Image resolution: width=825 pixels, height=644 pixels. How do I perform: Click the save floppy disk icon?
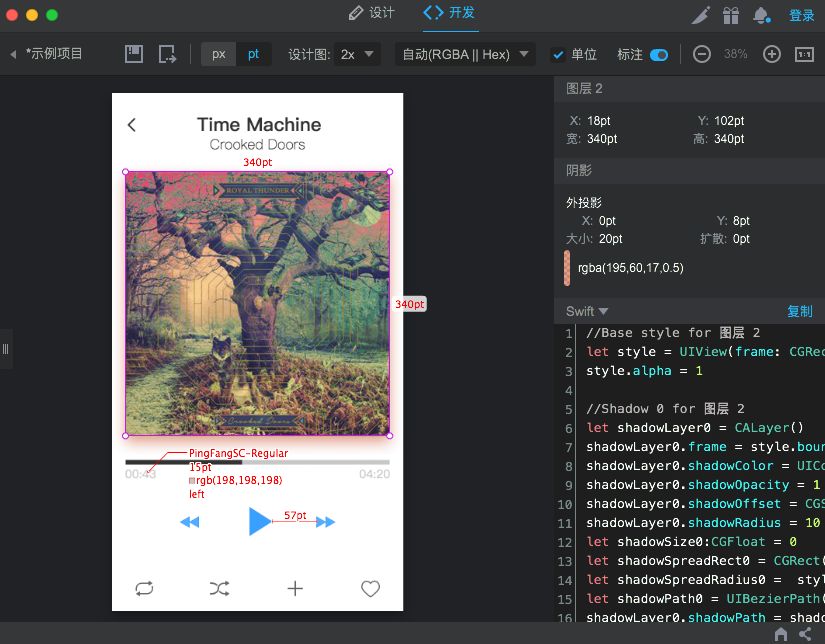(134, 54)
